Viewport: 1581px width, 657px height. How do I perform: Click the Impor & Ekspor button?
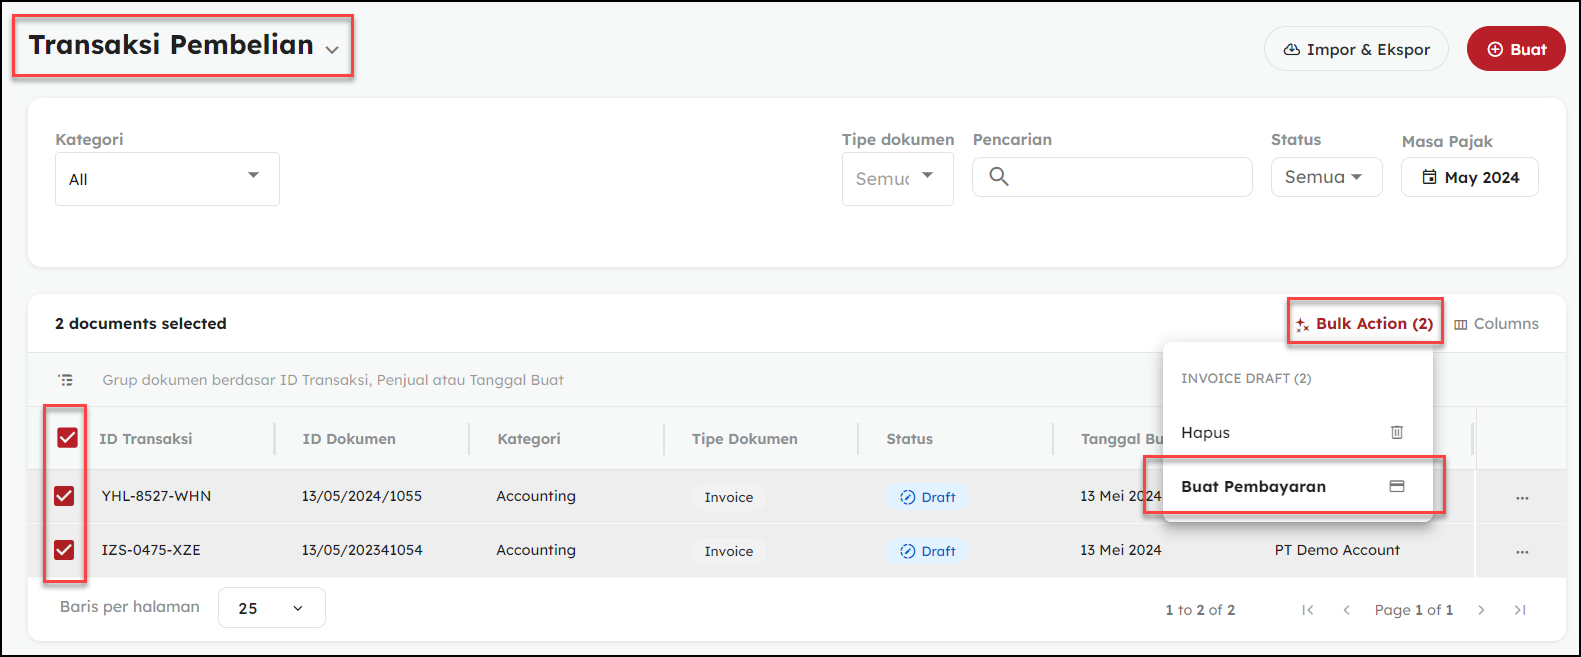tap(1356, 49)
